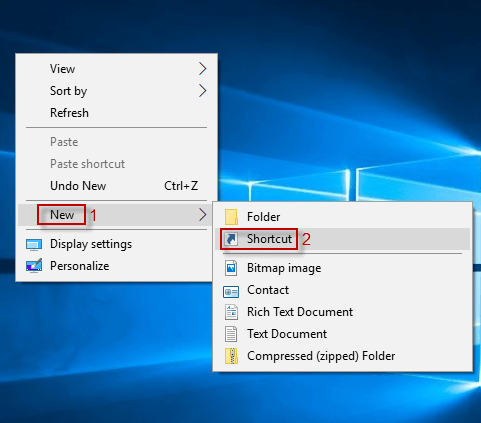481x423 pixels.
Task: Create a new Bitmap image
Action: click(342, 268)
